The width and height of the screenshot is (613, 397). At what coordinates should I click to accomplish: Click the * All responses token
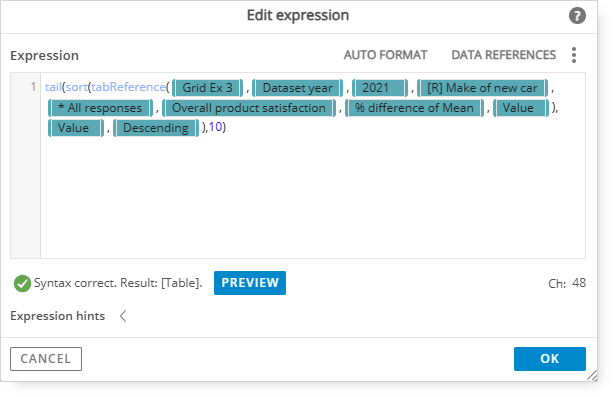(x=100, y=108)
